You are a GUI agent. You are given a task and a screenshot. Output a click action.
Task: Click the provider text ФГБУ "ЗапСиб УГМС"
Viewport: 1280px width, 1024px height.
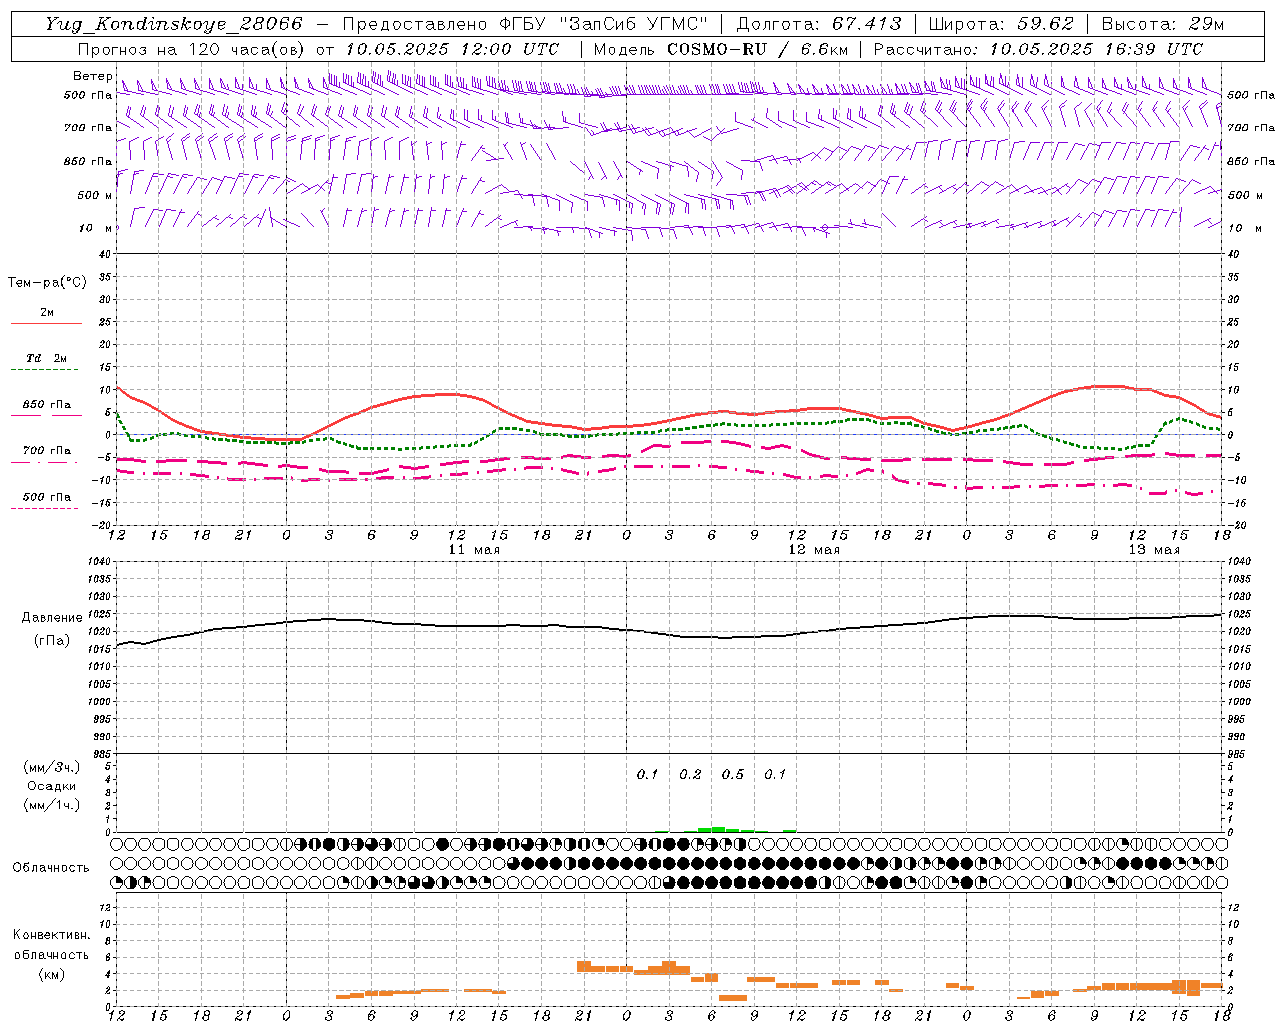click(x=606, y=24)
